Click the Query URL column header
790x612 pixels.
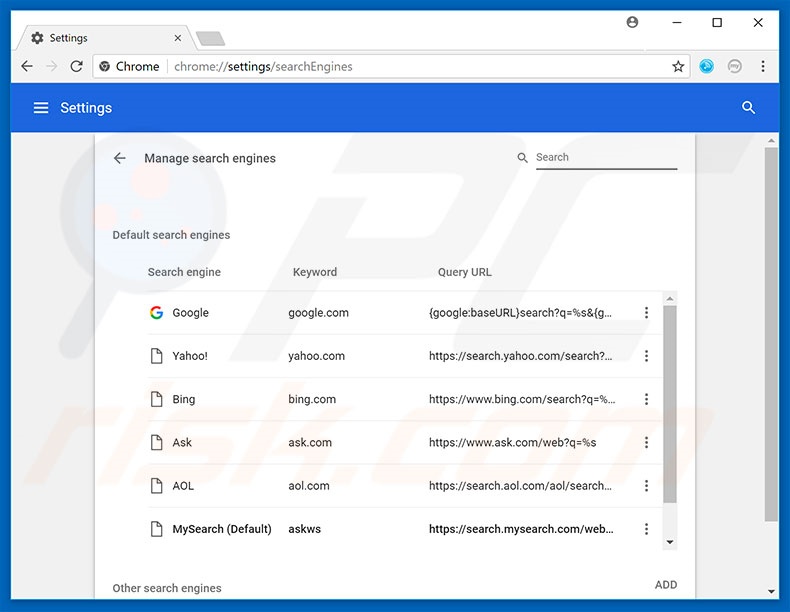coord(465,273)
